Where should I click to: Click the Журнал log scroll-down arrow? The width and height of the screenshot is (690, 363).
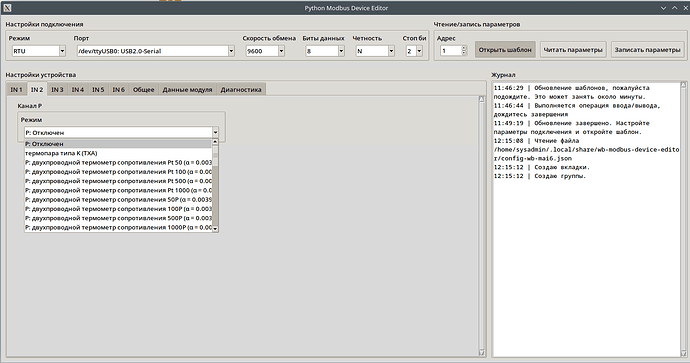(683, 353)
